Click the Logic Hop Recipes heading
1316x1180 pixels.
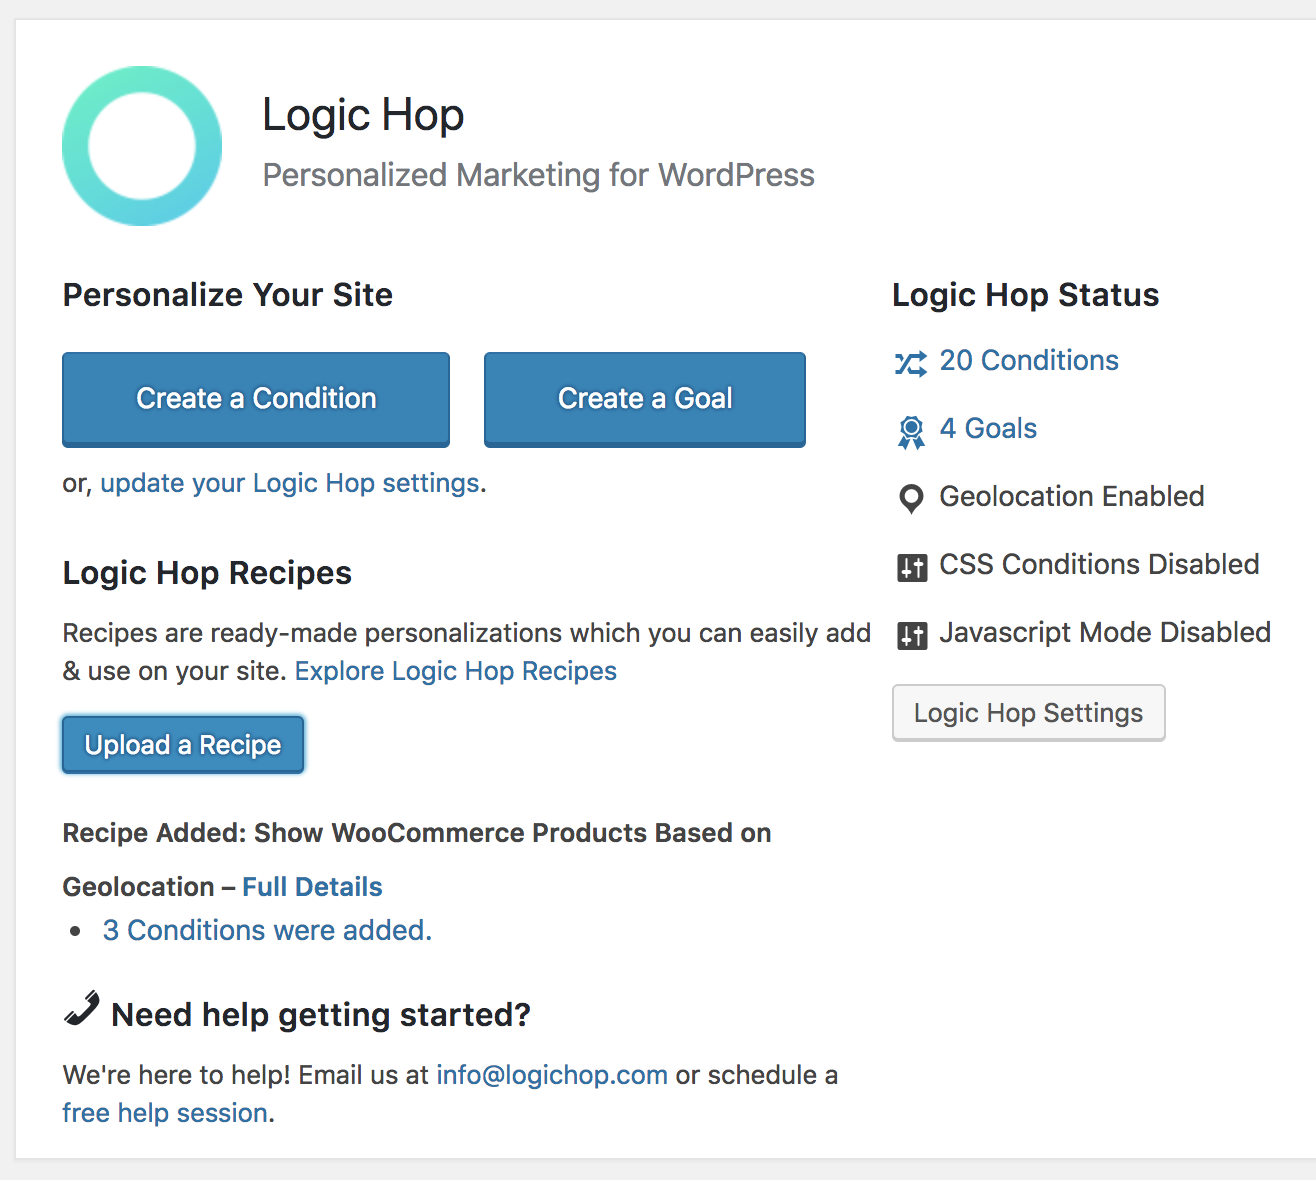coord(207,573)
